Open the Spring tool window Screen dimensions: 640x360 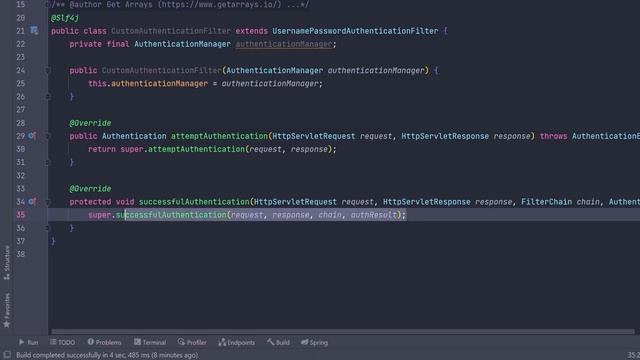(x=314, y=342)
